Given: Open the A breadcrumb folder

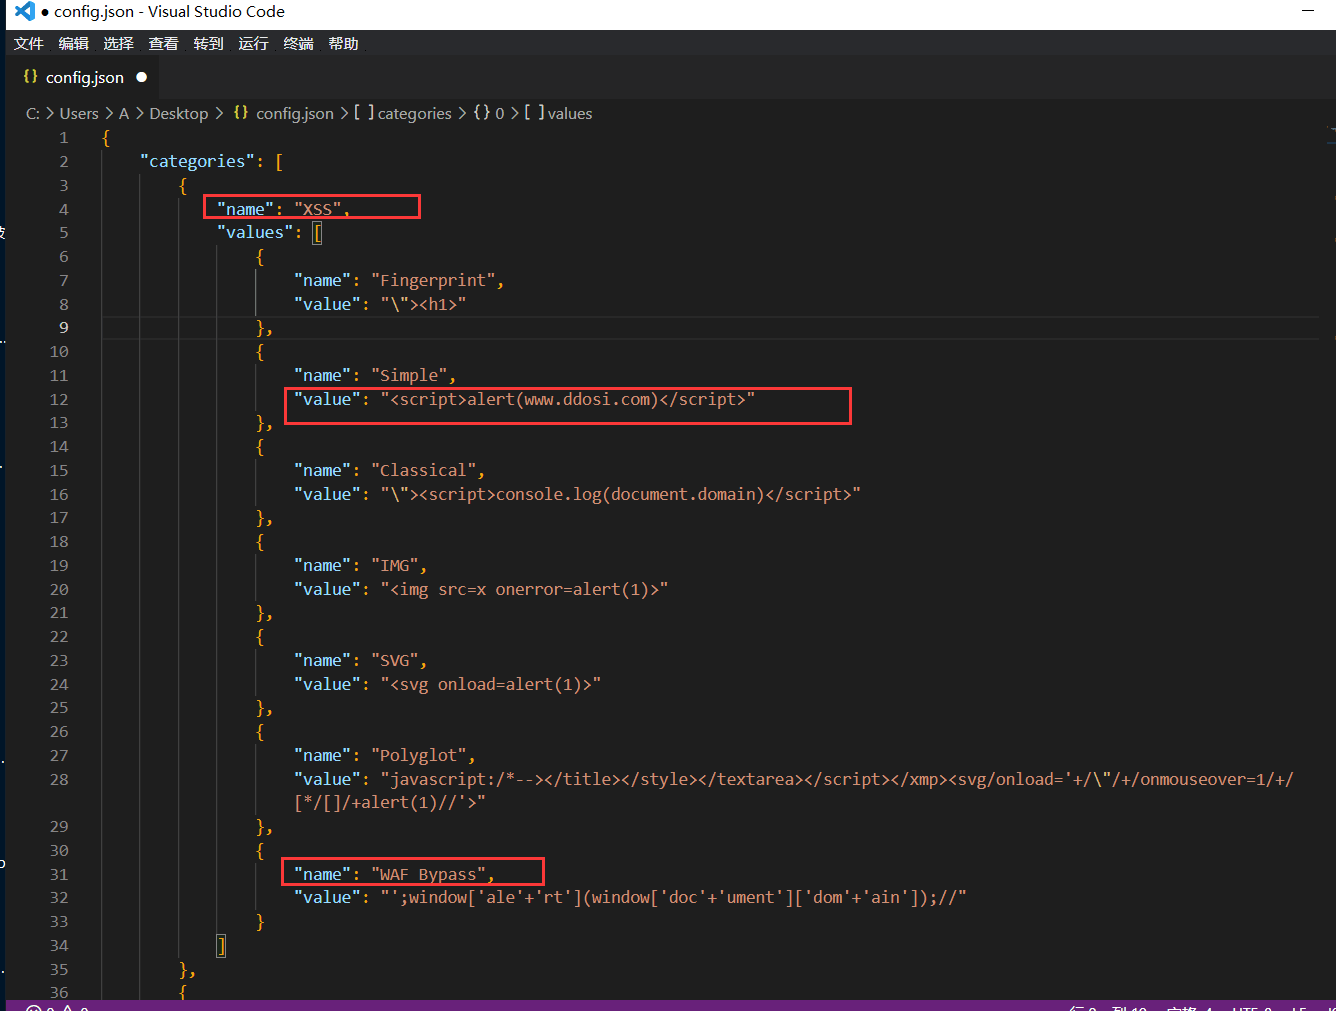Looking at the screenshot, I should (x=124, y=113).
